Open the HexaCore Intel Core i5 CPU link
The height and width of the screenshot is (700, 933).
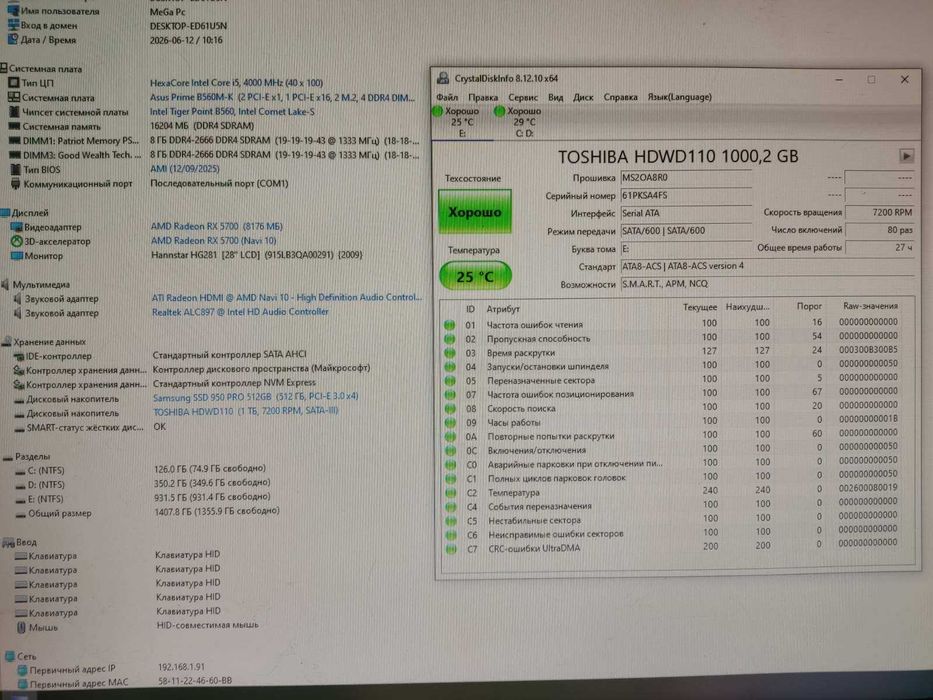click(x=236, y=83)
